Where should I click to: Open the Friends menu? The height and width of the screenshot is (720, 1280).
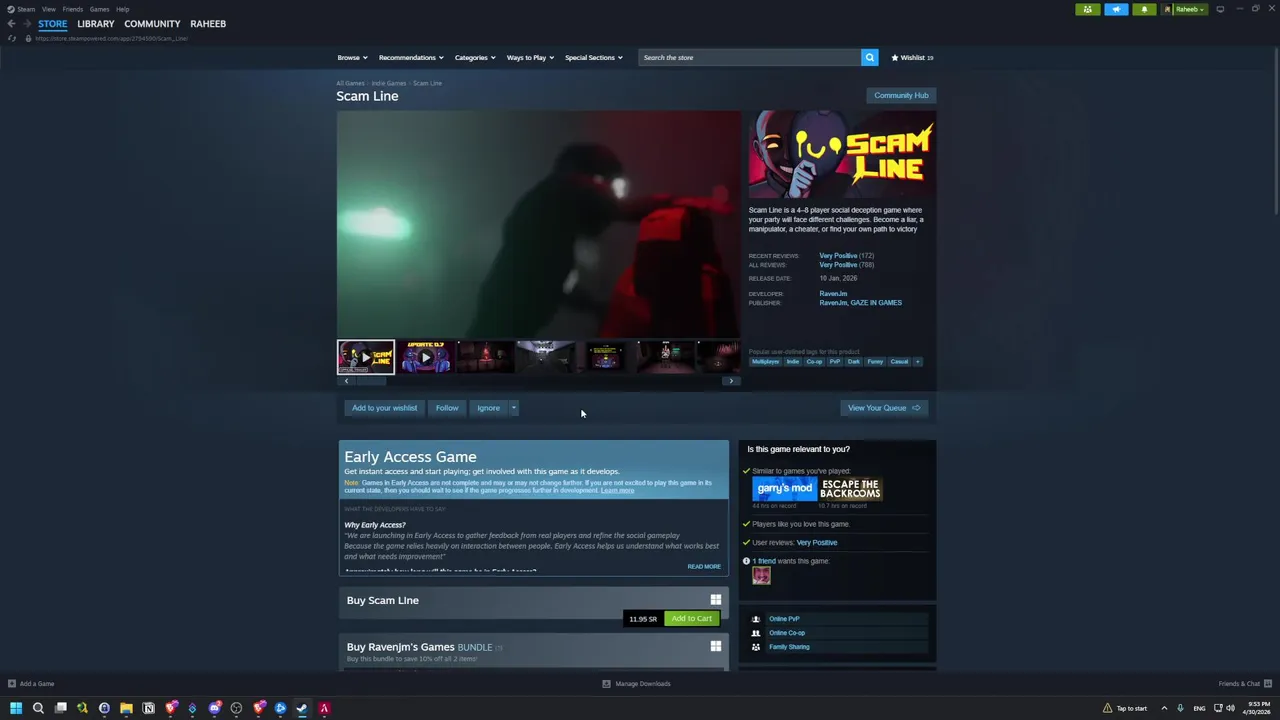tap(72, 9)
